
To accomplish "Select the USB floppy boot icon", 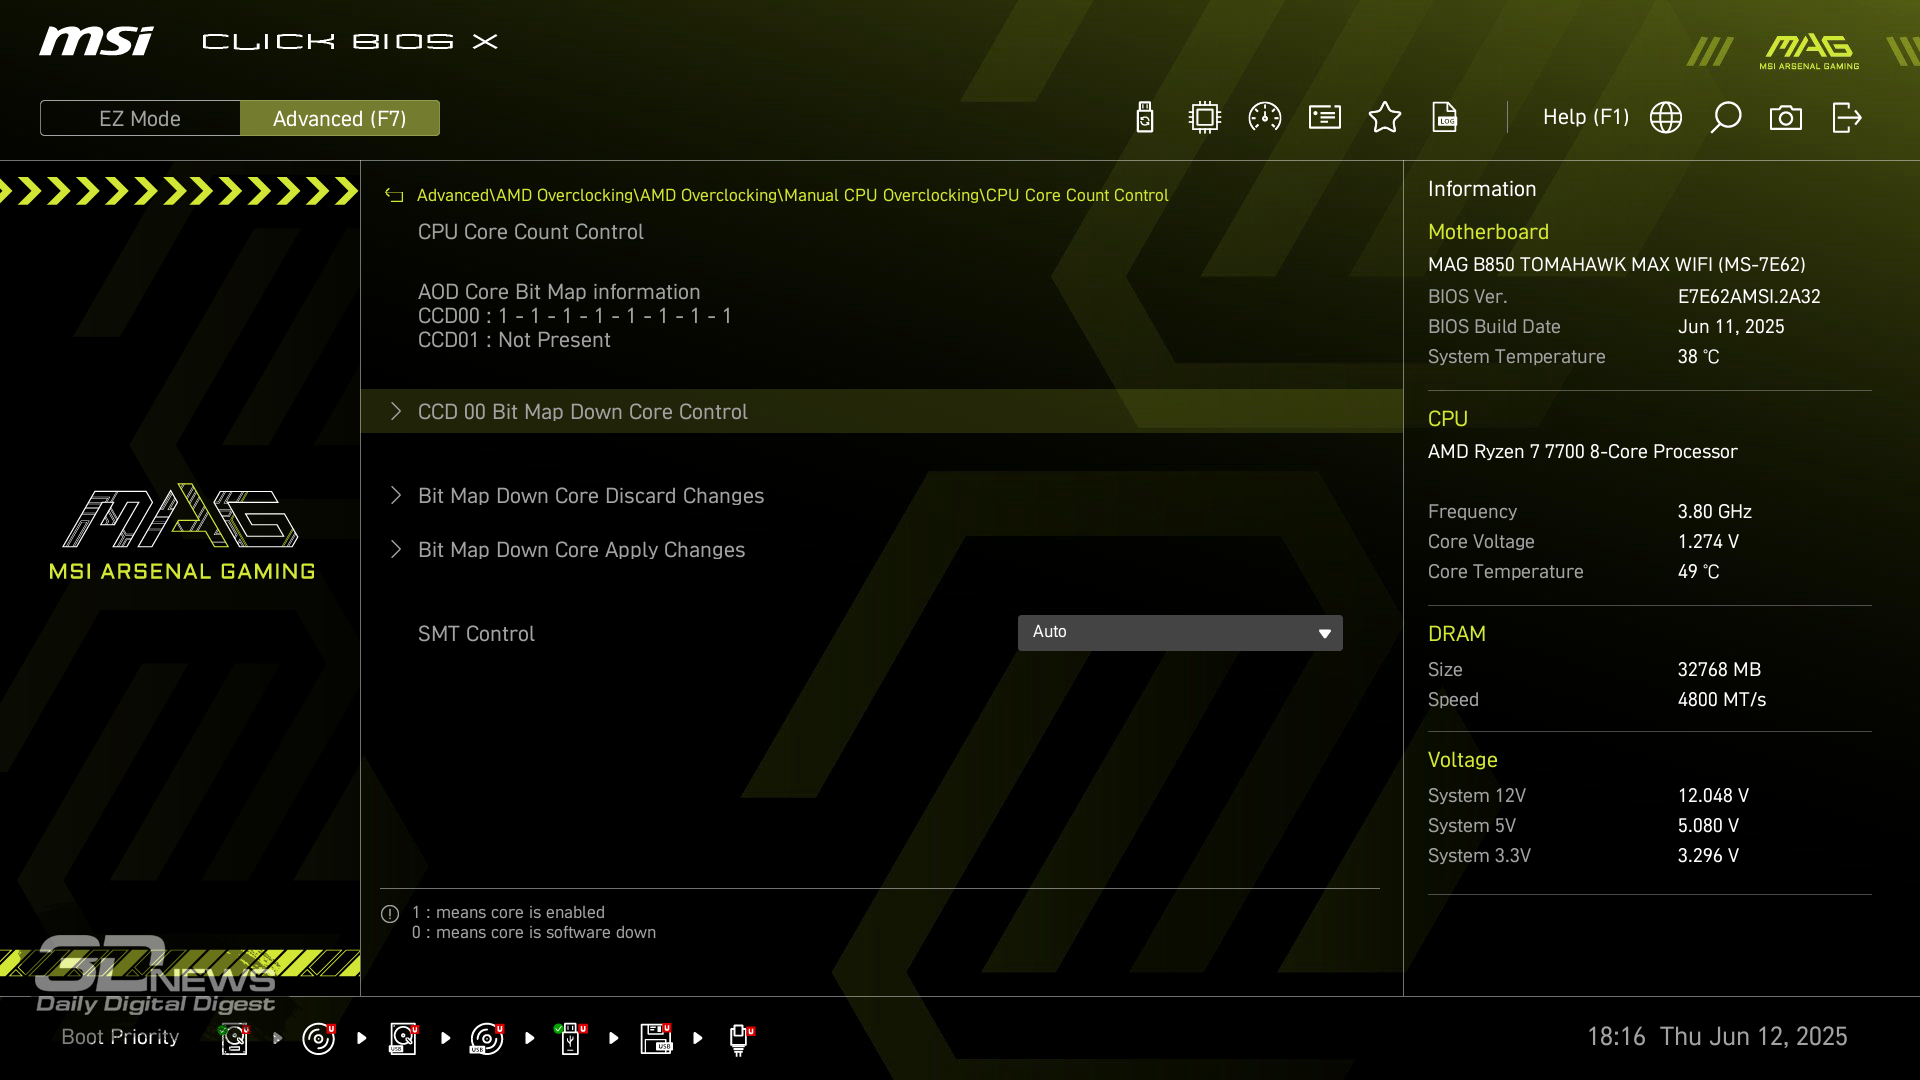I will click(656, 1039).
